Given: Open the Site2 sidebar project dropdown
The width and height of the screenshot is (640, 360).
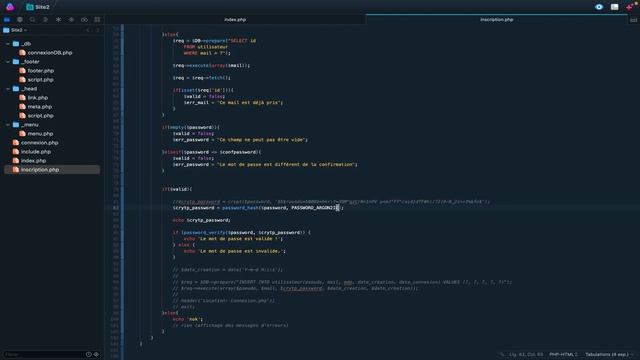Looking at the screenshot, I should point(15,30).
